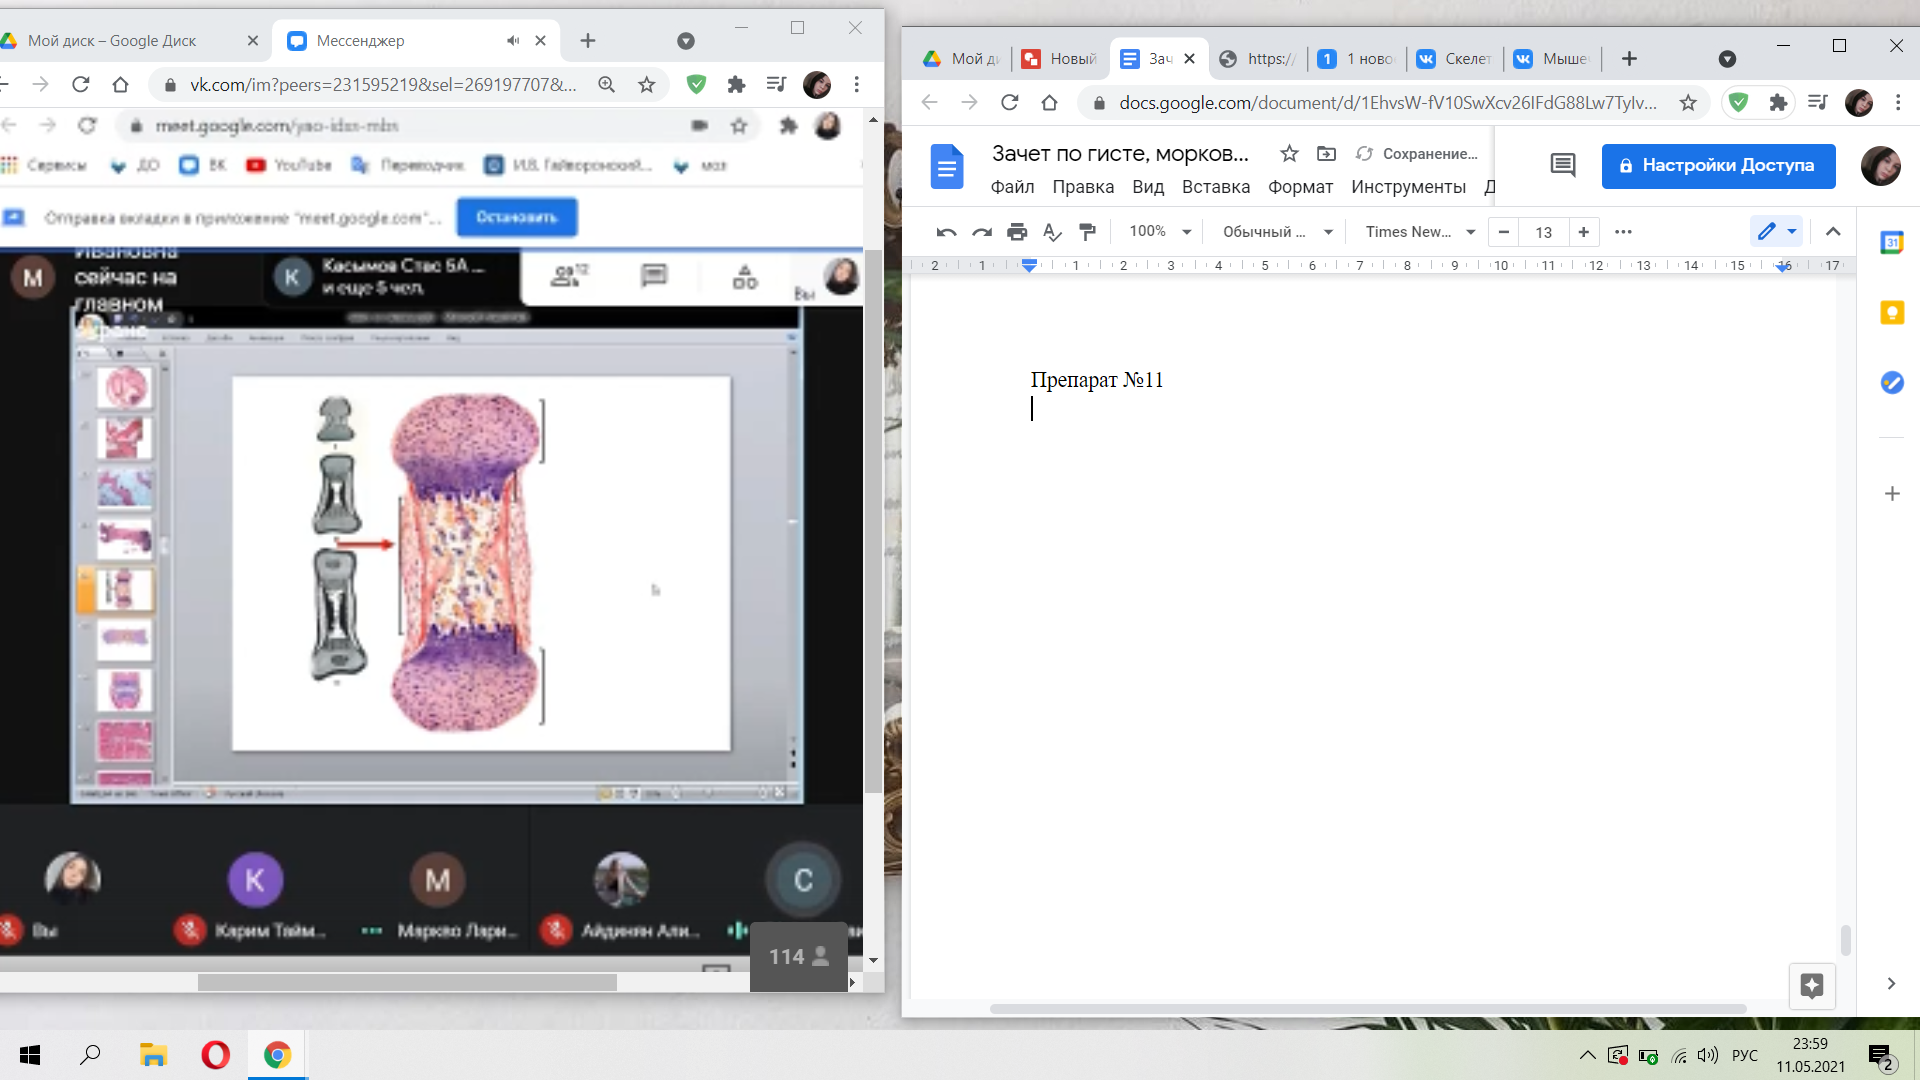This screenshot has height=1080, width=1920.
Task: Open File Explorer from the taskbar
Action: click(x=153, y=1055)
